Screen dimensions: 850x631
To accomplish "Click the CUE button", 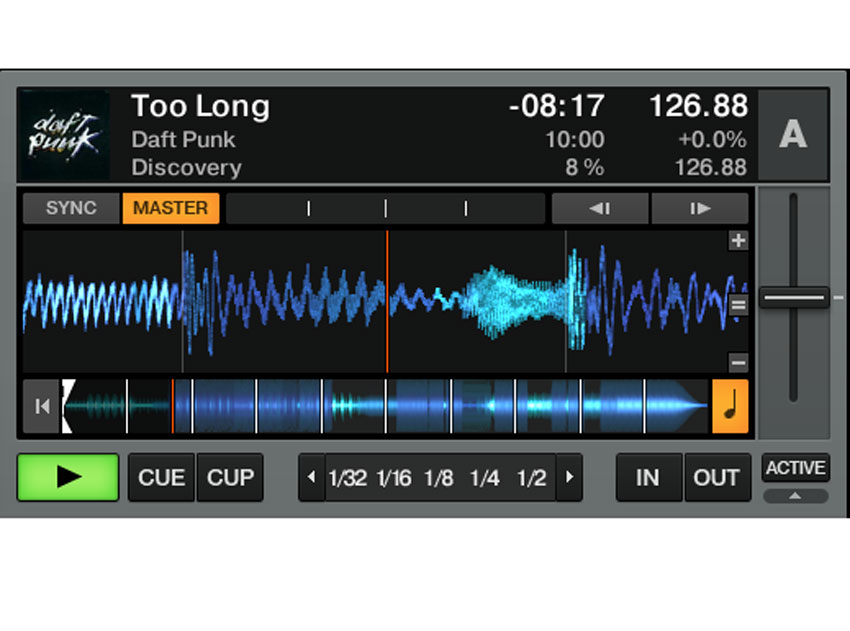I will click(161, 478).
